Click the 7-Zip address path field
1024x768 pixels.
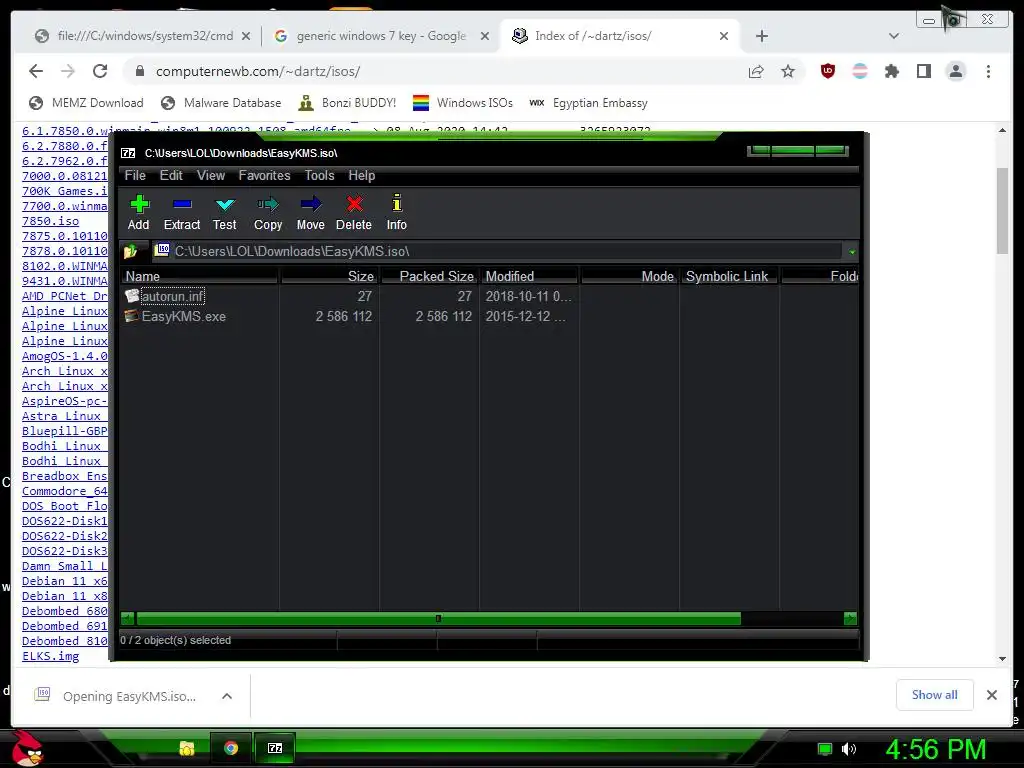point(496,251)
